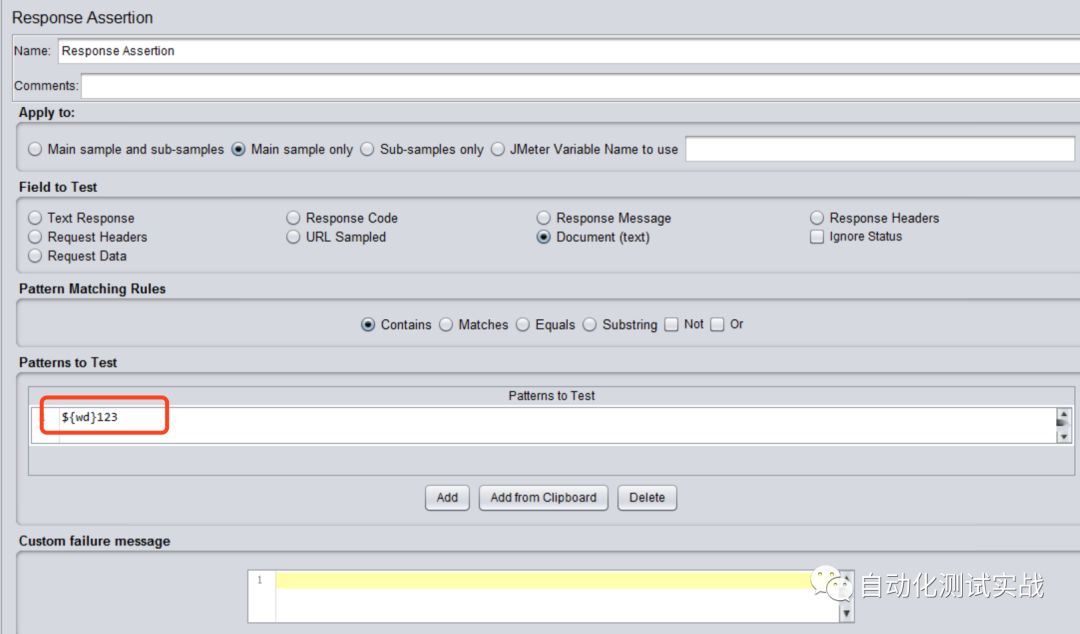Select Text Response field to test
This screenshot has width=1080, height=634.
35,218
